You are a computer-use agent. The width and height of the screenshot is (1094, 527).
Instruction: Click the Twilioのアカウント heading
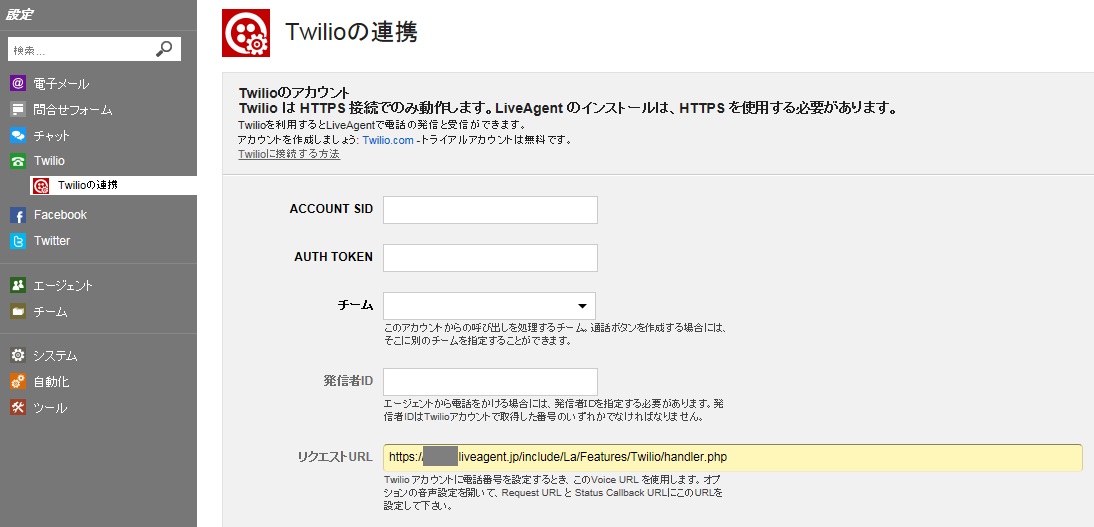(x=294, y=93)
